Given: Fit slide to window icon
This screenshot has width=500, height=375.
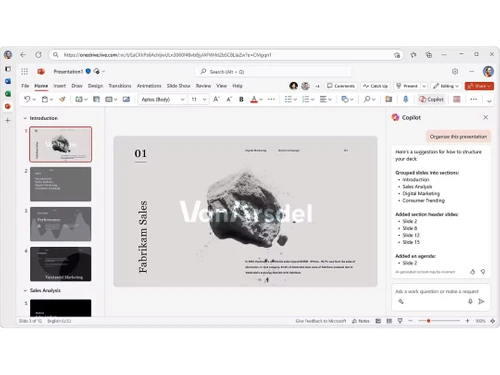Looking at the screenshot, I should click(492, 321).
